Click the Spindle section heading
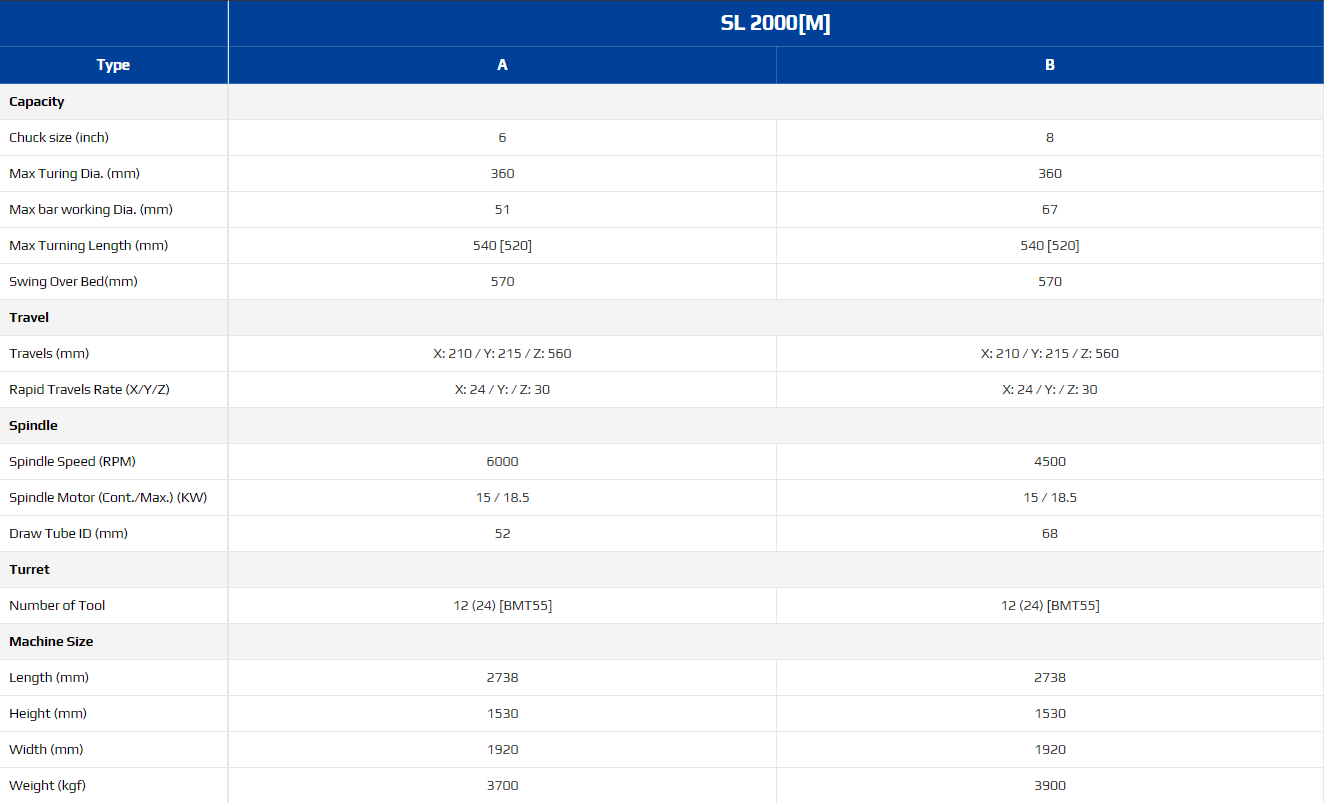Screen dimensions: 1326x803 33,426
